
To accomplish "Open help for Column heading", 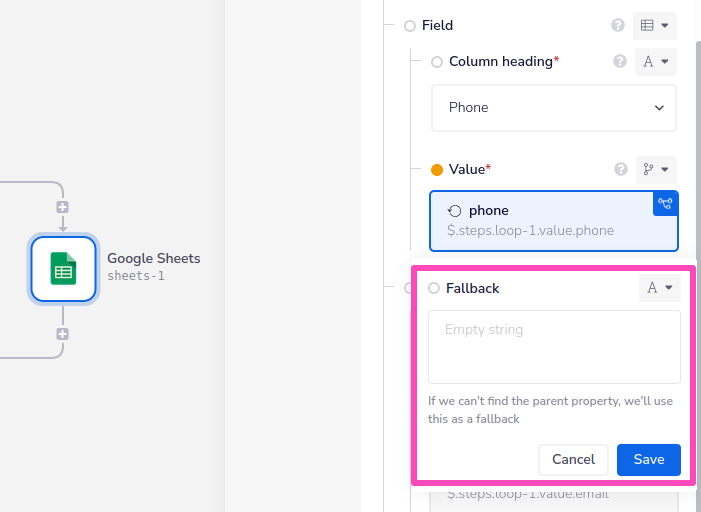I will (620, 62).
